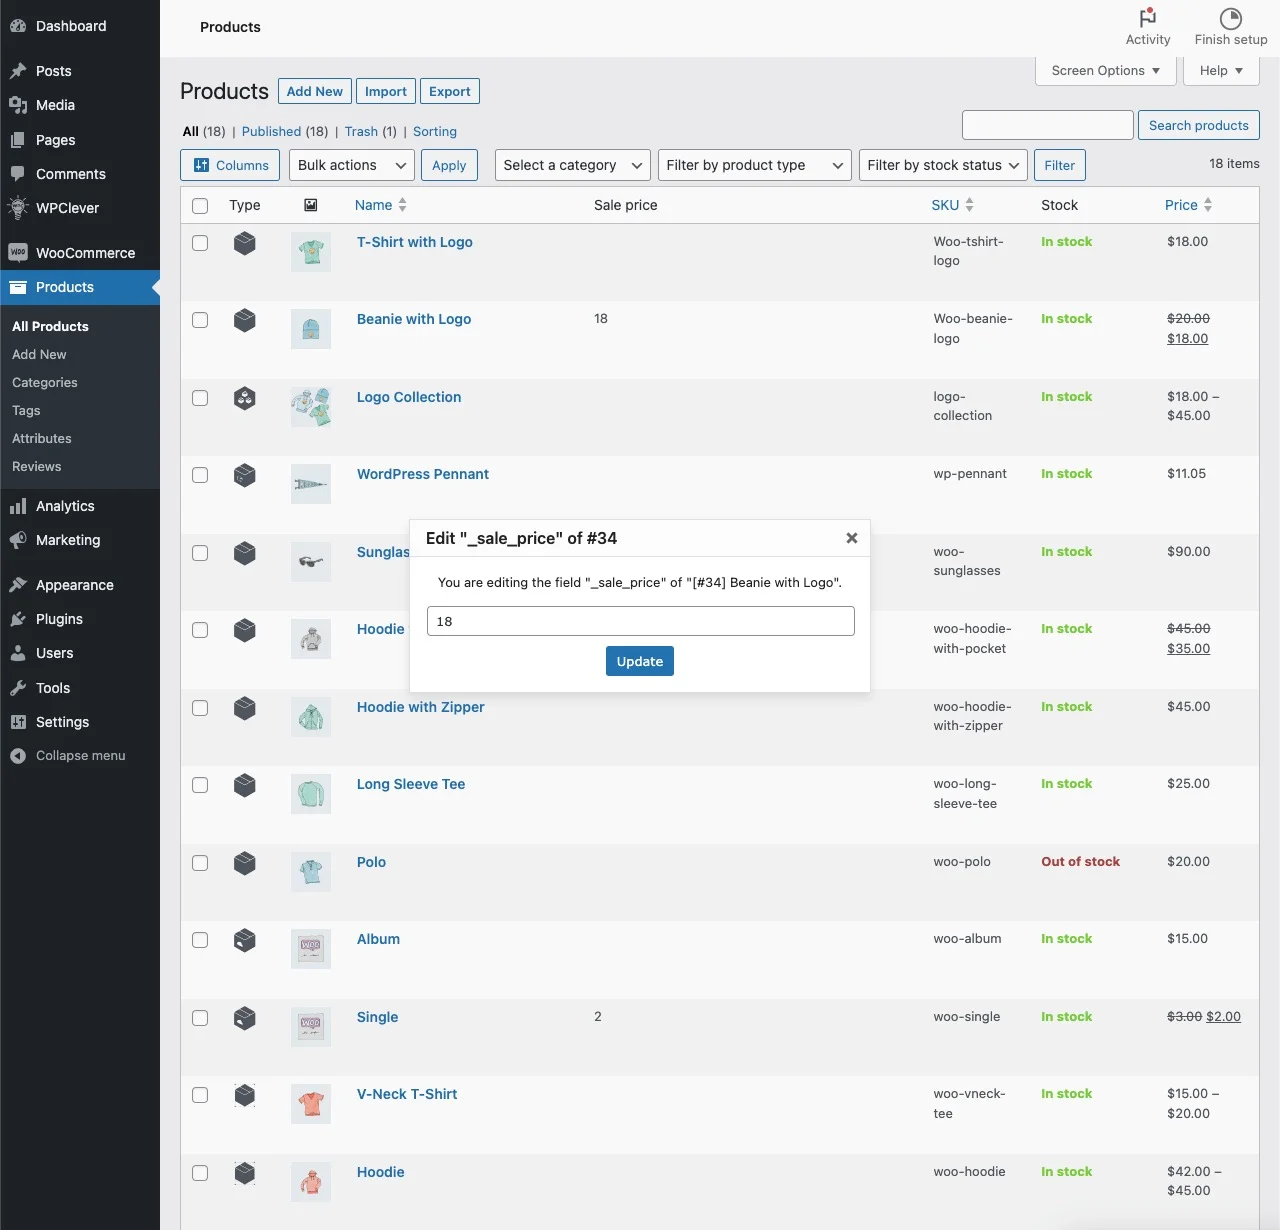This screenshot has width=1280, height=1230.
Task: Click the Posts pin icon
Action: [x=18, y=71]
